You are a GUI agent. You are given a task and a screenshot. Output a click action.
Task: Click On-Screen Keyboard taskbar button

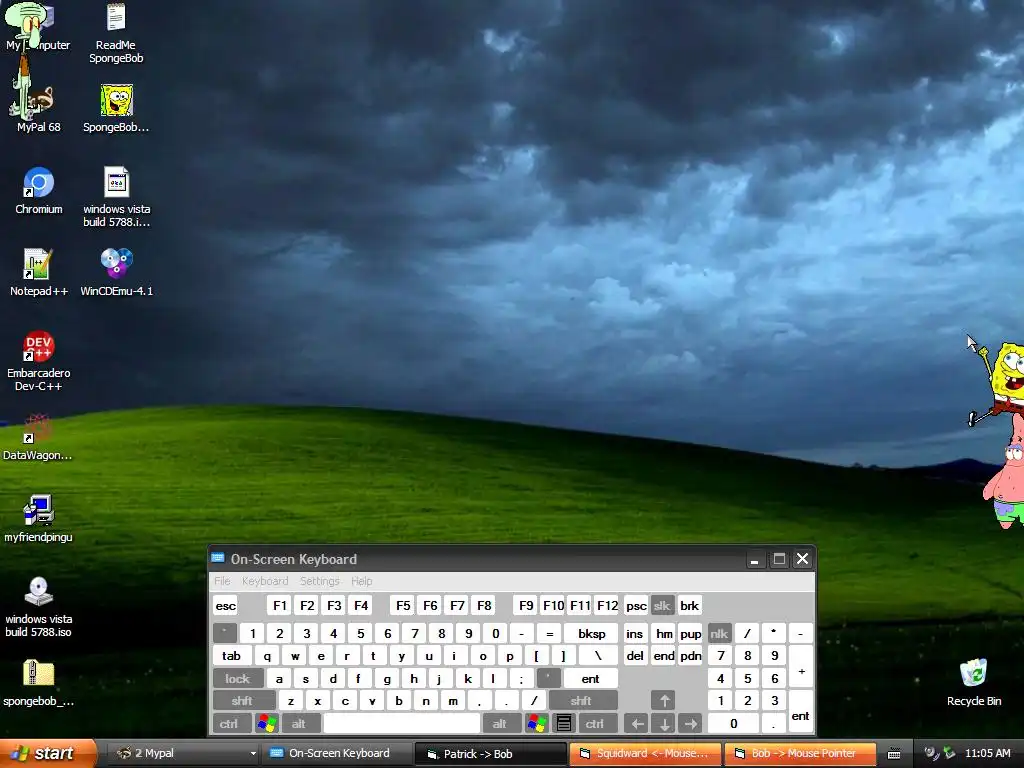336,754
